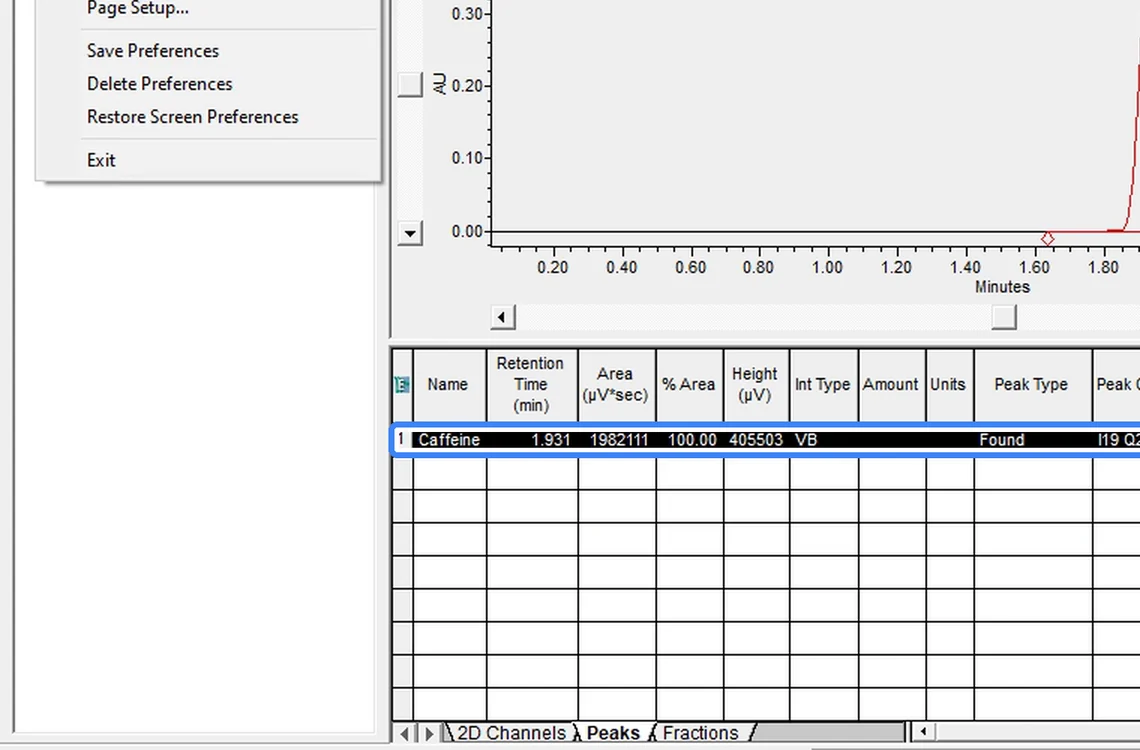Select the Peaks tab

coord(613,733)
